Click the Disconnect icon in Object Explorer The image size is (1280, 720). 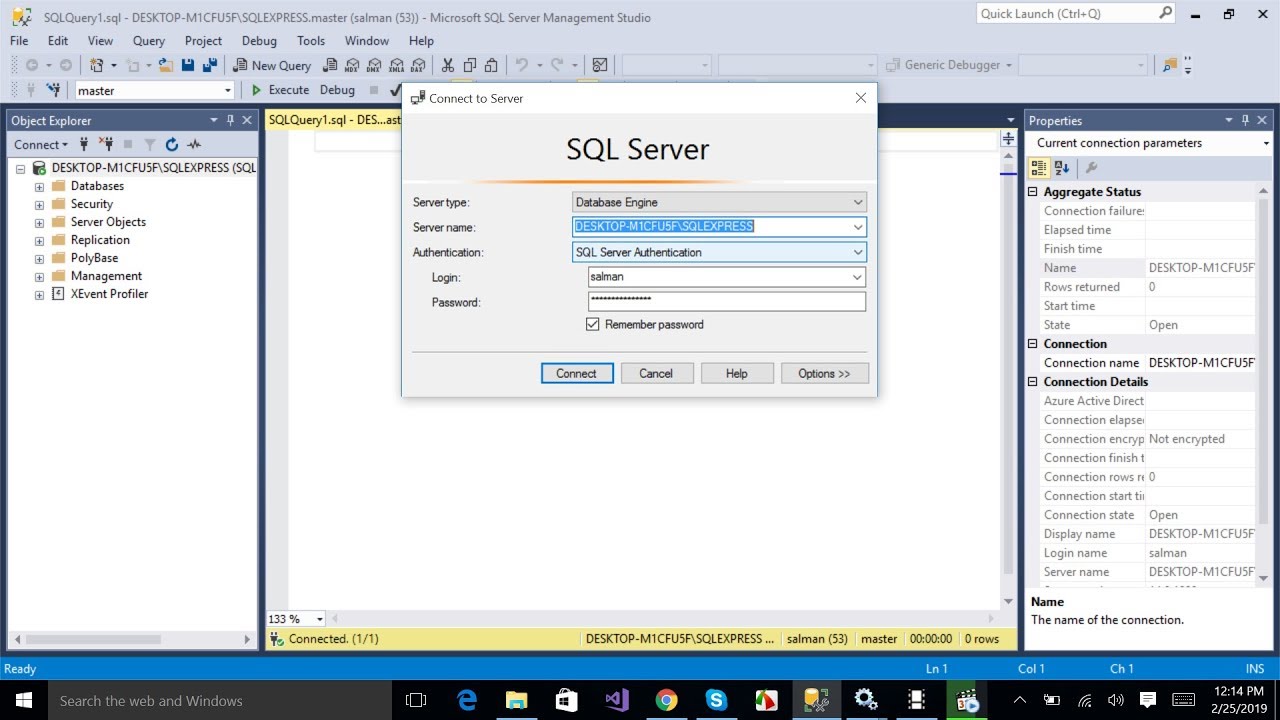[x=106, y=144]
